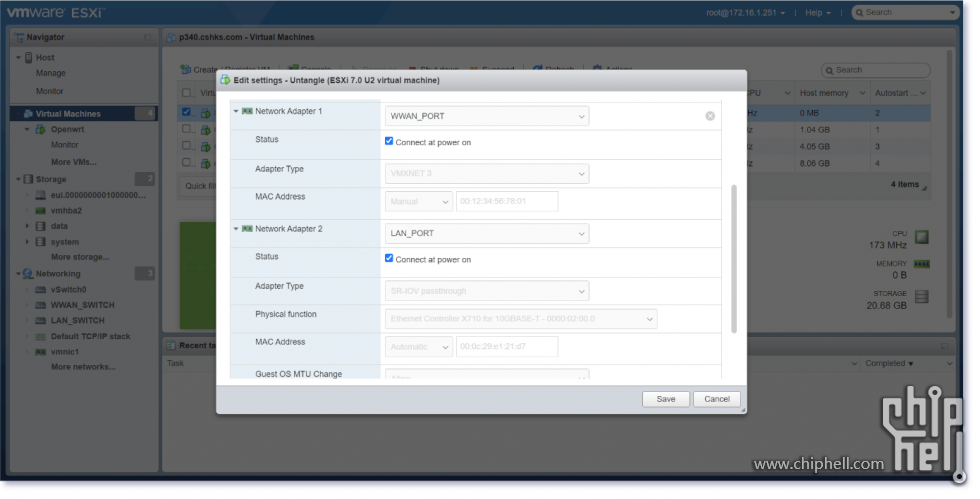Image resolution: width=980 pixels, height=499 pixels.
Task: Select LAN_SWITCH in Navigator
Action: click(78, 321)
